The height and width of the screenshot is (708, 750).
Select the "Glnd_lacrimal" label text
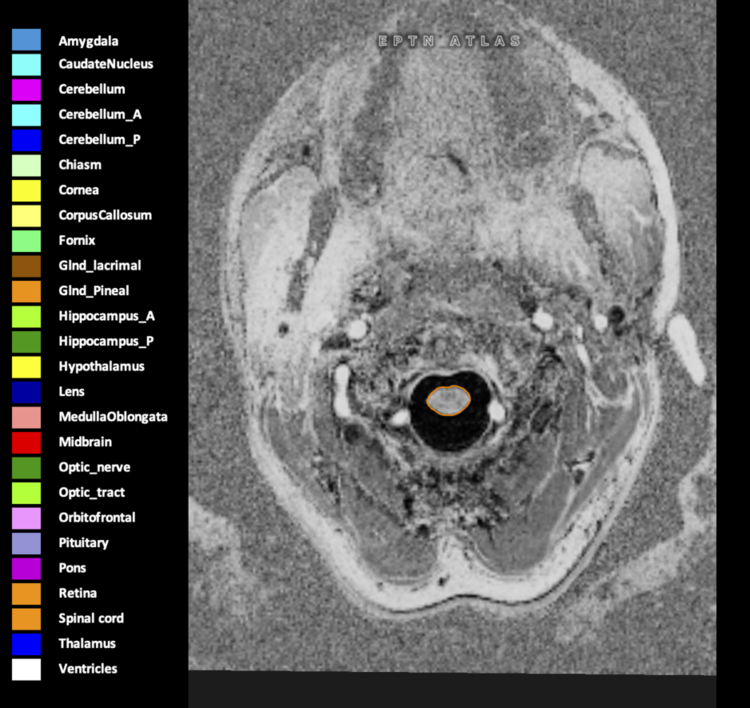[x=100, y=266]
